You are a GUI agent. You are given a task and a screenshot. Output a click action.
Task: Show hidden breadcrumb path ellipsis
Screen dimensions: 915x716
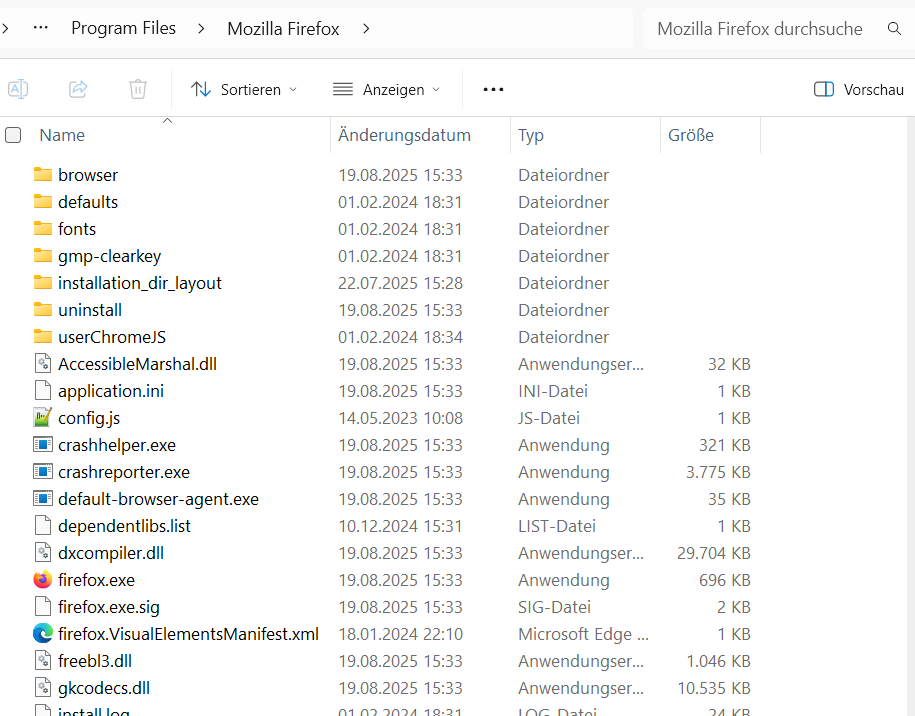[41, 29]
